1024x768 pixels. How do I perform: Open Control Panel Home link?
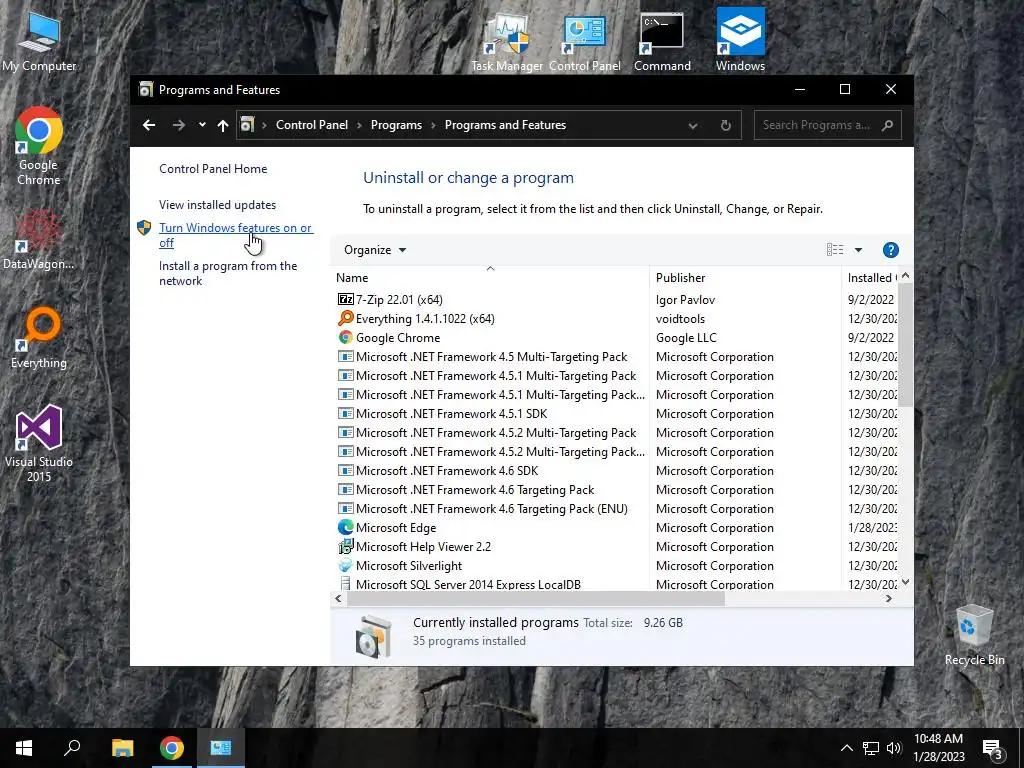[213, 168]
